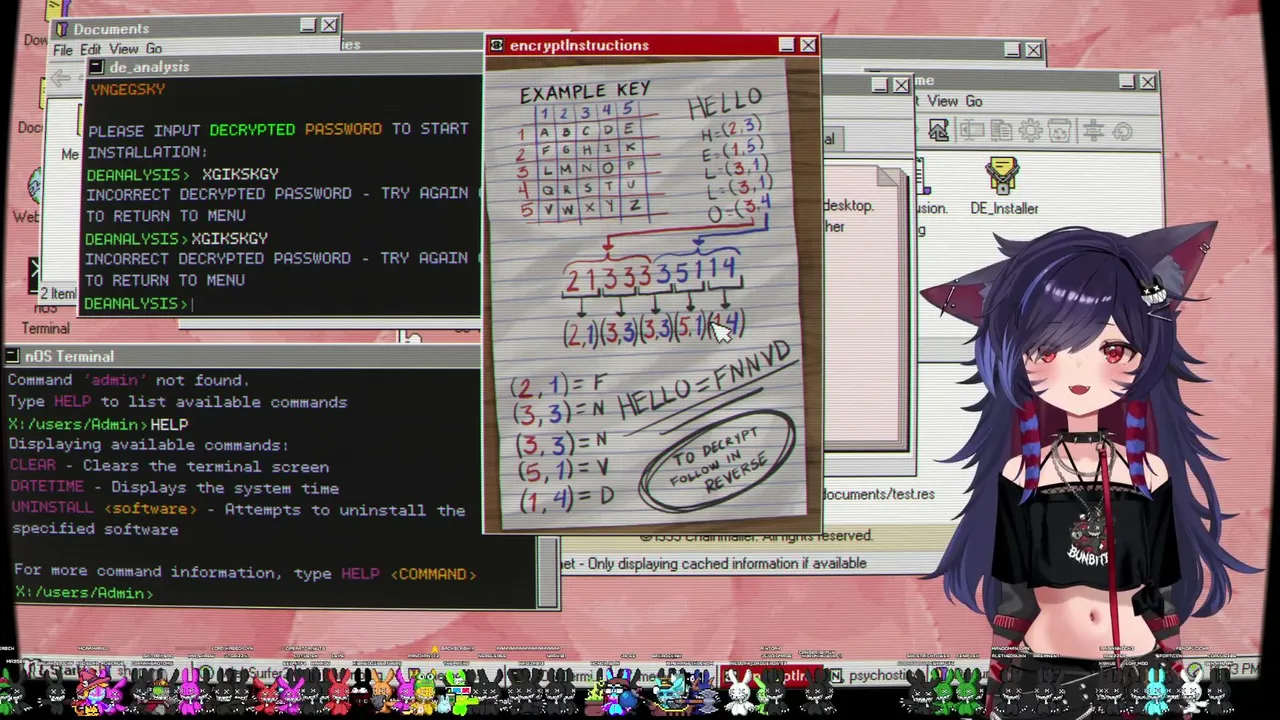The height and width of the screenshot is (720, 1280).
Task: Click back arrow in Documents window toolbar
Action: [x=61, y=78]
